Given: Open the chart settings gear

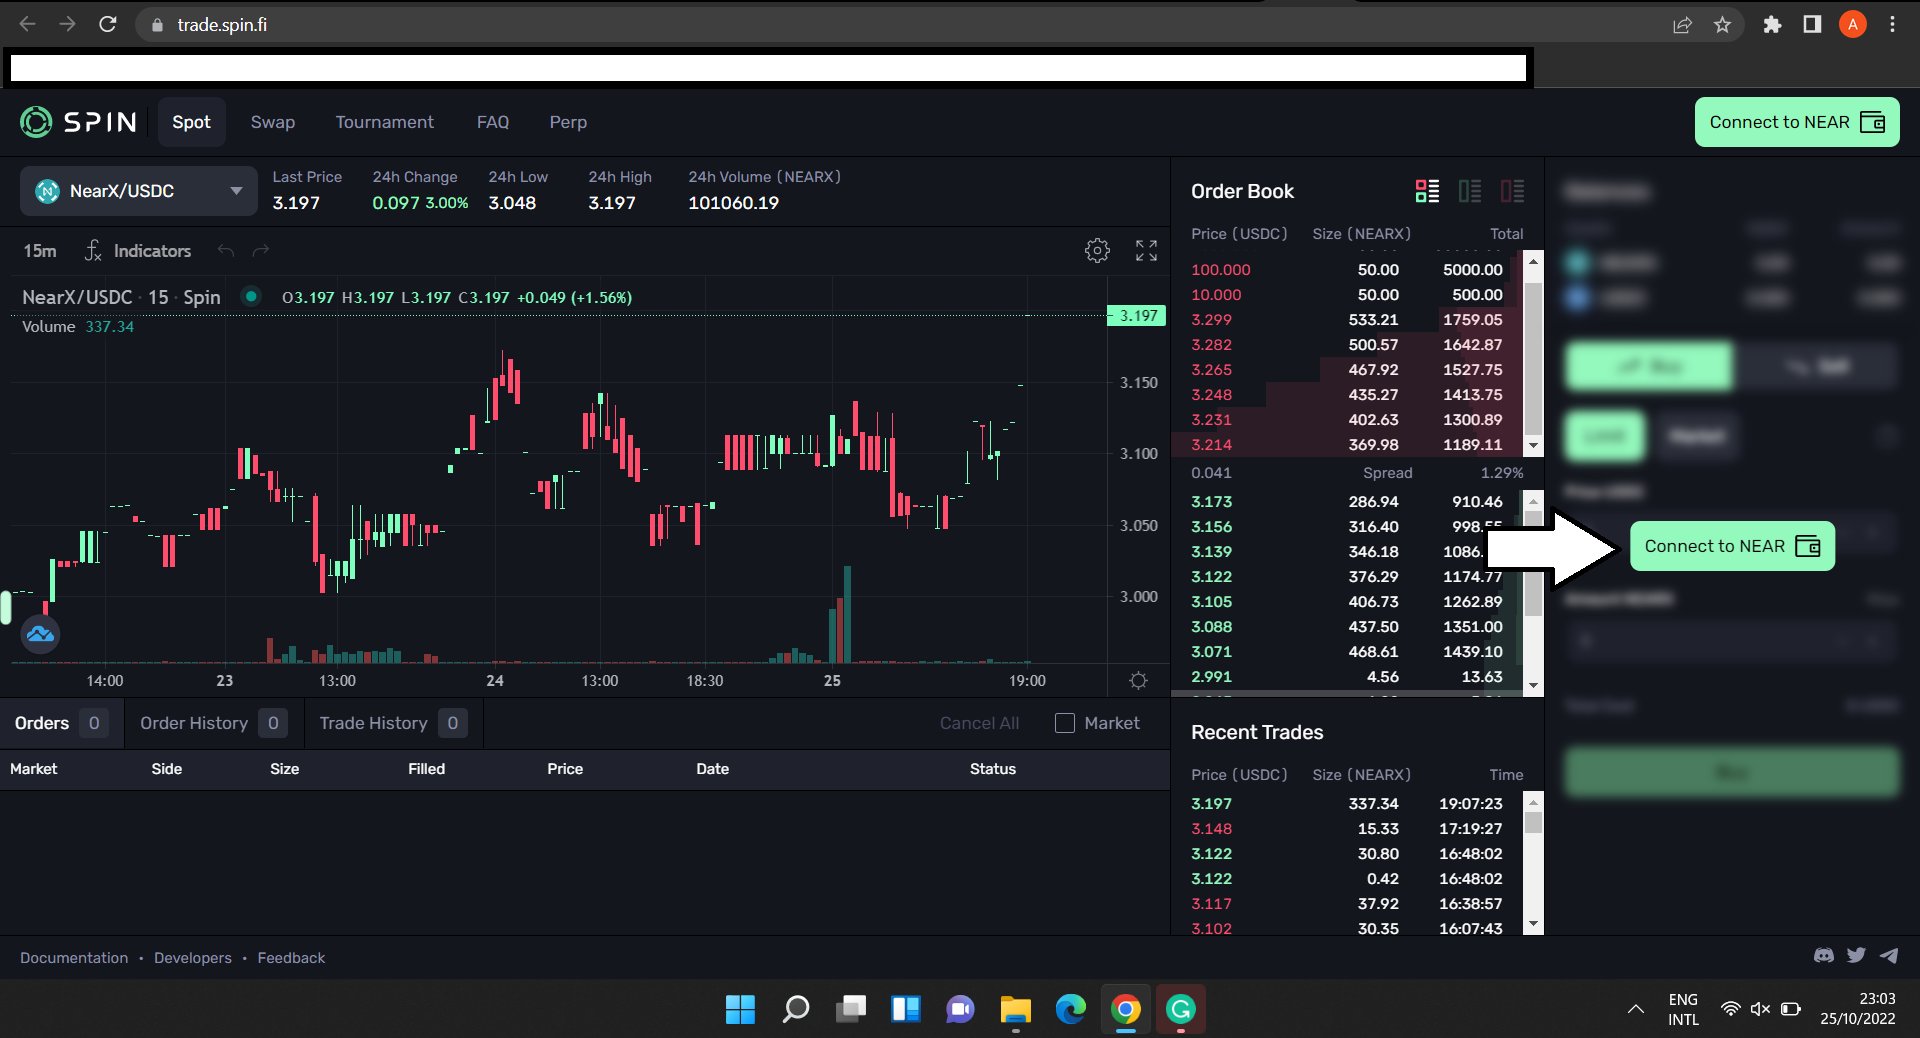Looking at the screenshot, I should [1097, 250].
